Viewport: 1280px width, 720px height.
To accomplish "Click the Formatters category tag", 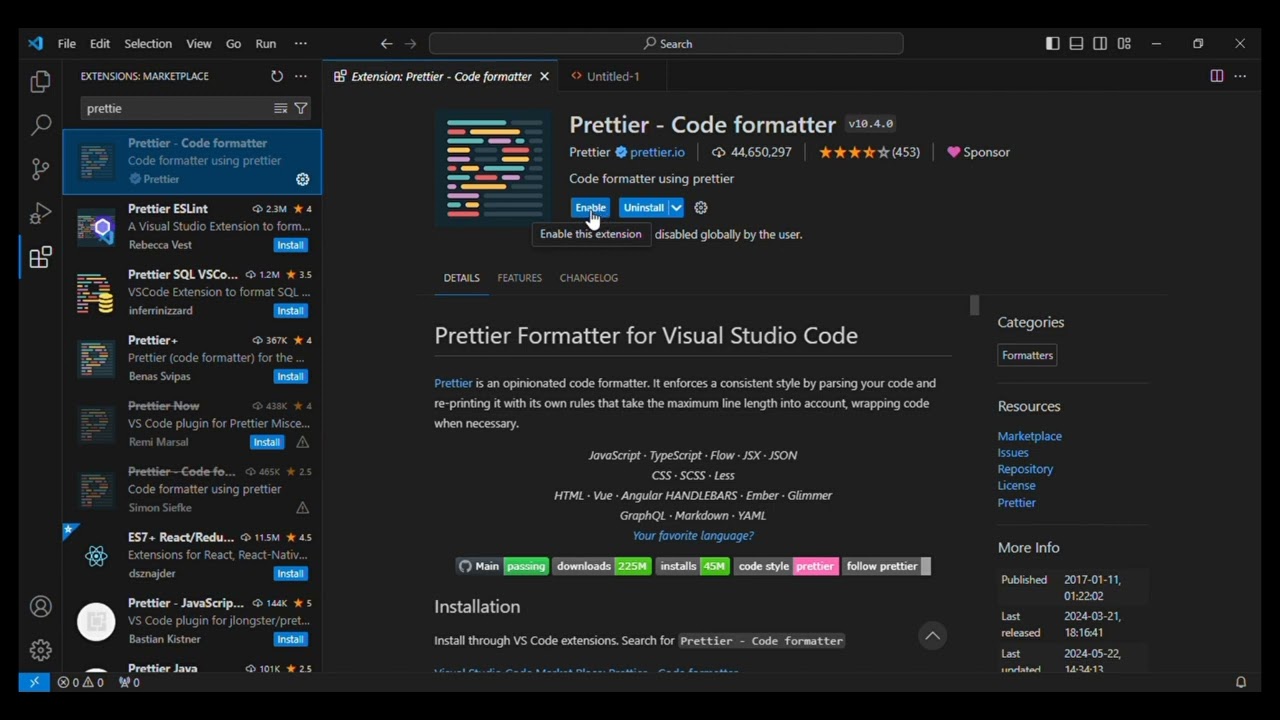I will (x=1027, y=355).
